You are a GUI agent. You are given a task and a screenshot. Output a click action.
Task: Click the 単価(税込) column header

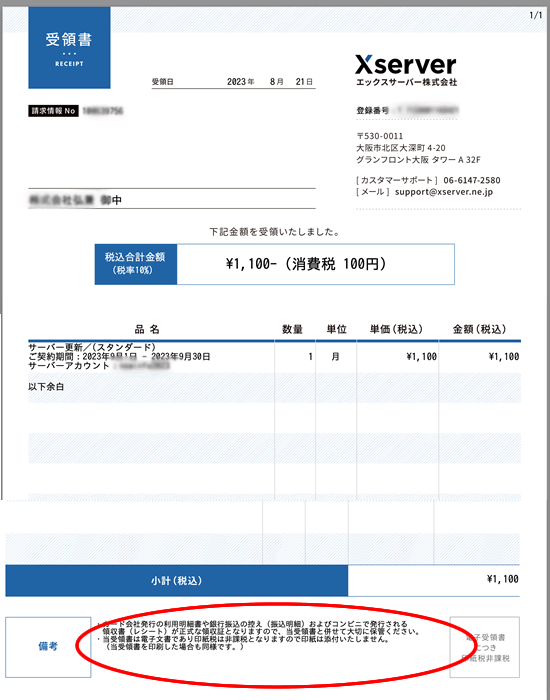(396, 329)
